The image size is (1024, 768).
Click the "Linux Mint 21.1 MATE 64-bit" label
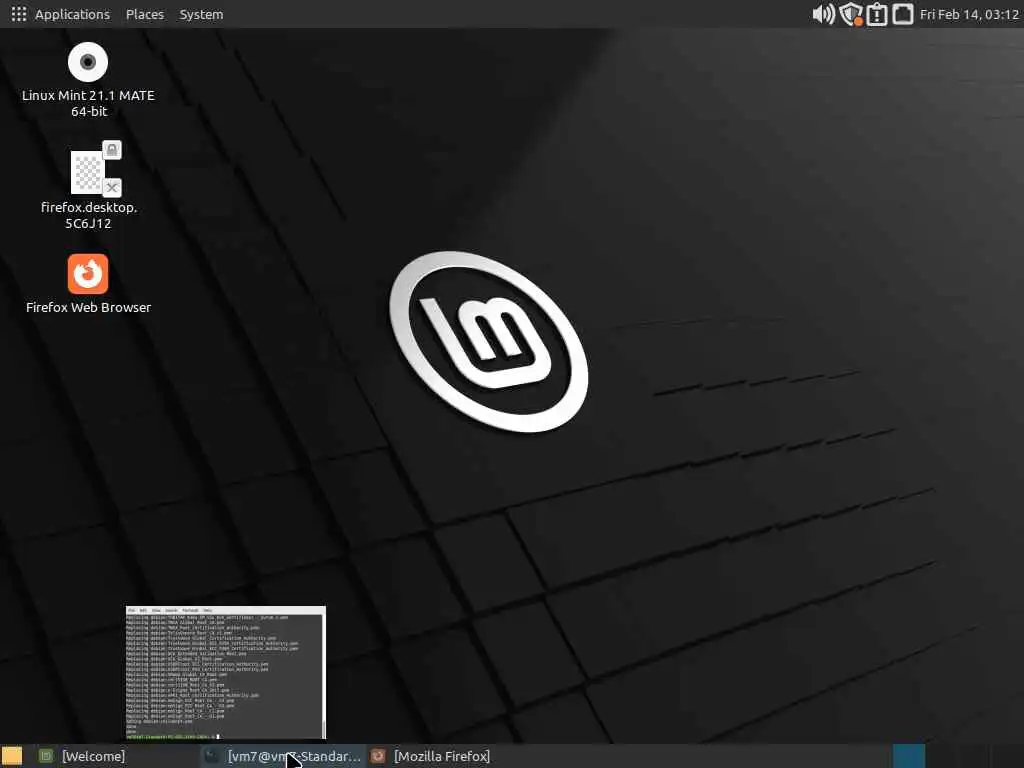[x=88, y=103]
